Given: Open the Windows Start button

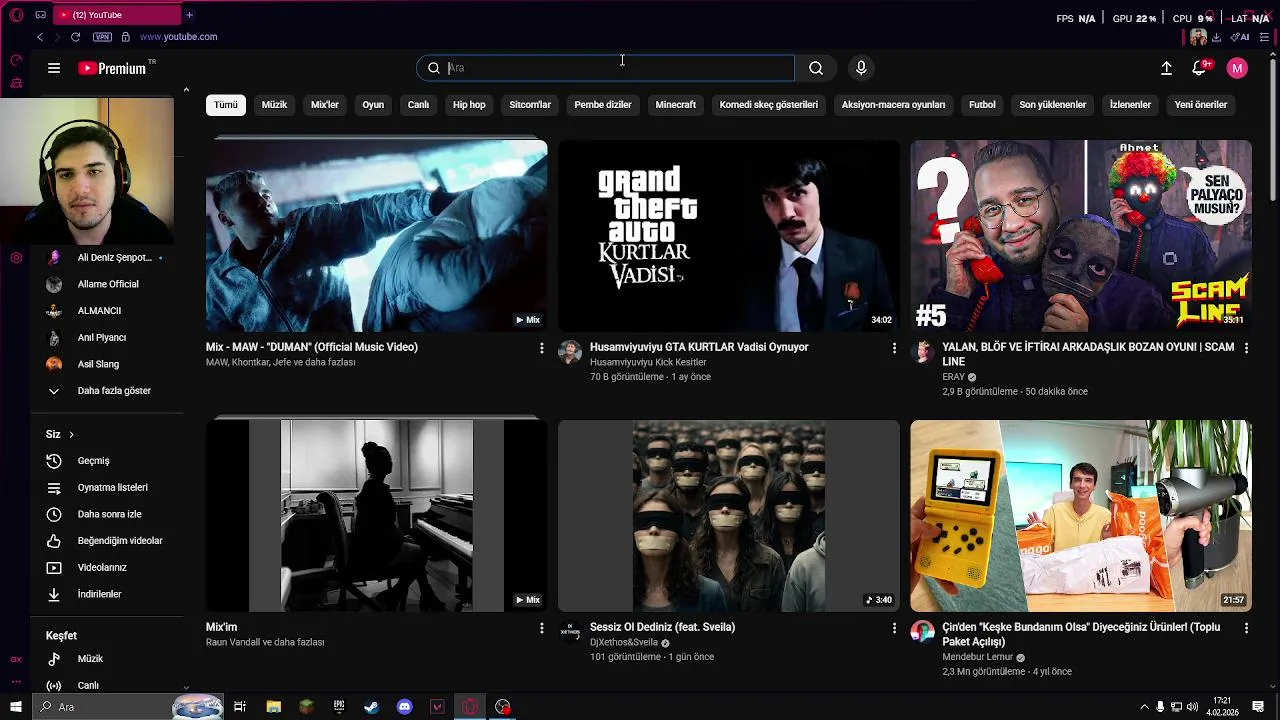Looking at the screenshot, I should click(x=15, y=707).
